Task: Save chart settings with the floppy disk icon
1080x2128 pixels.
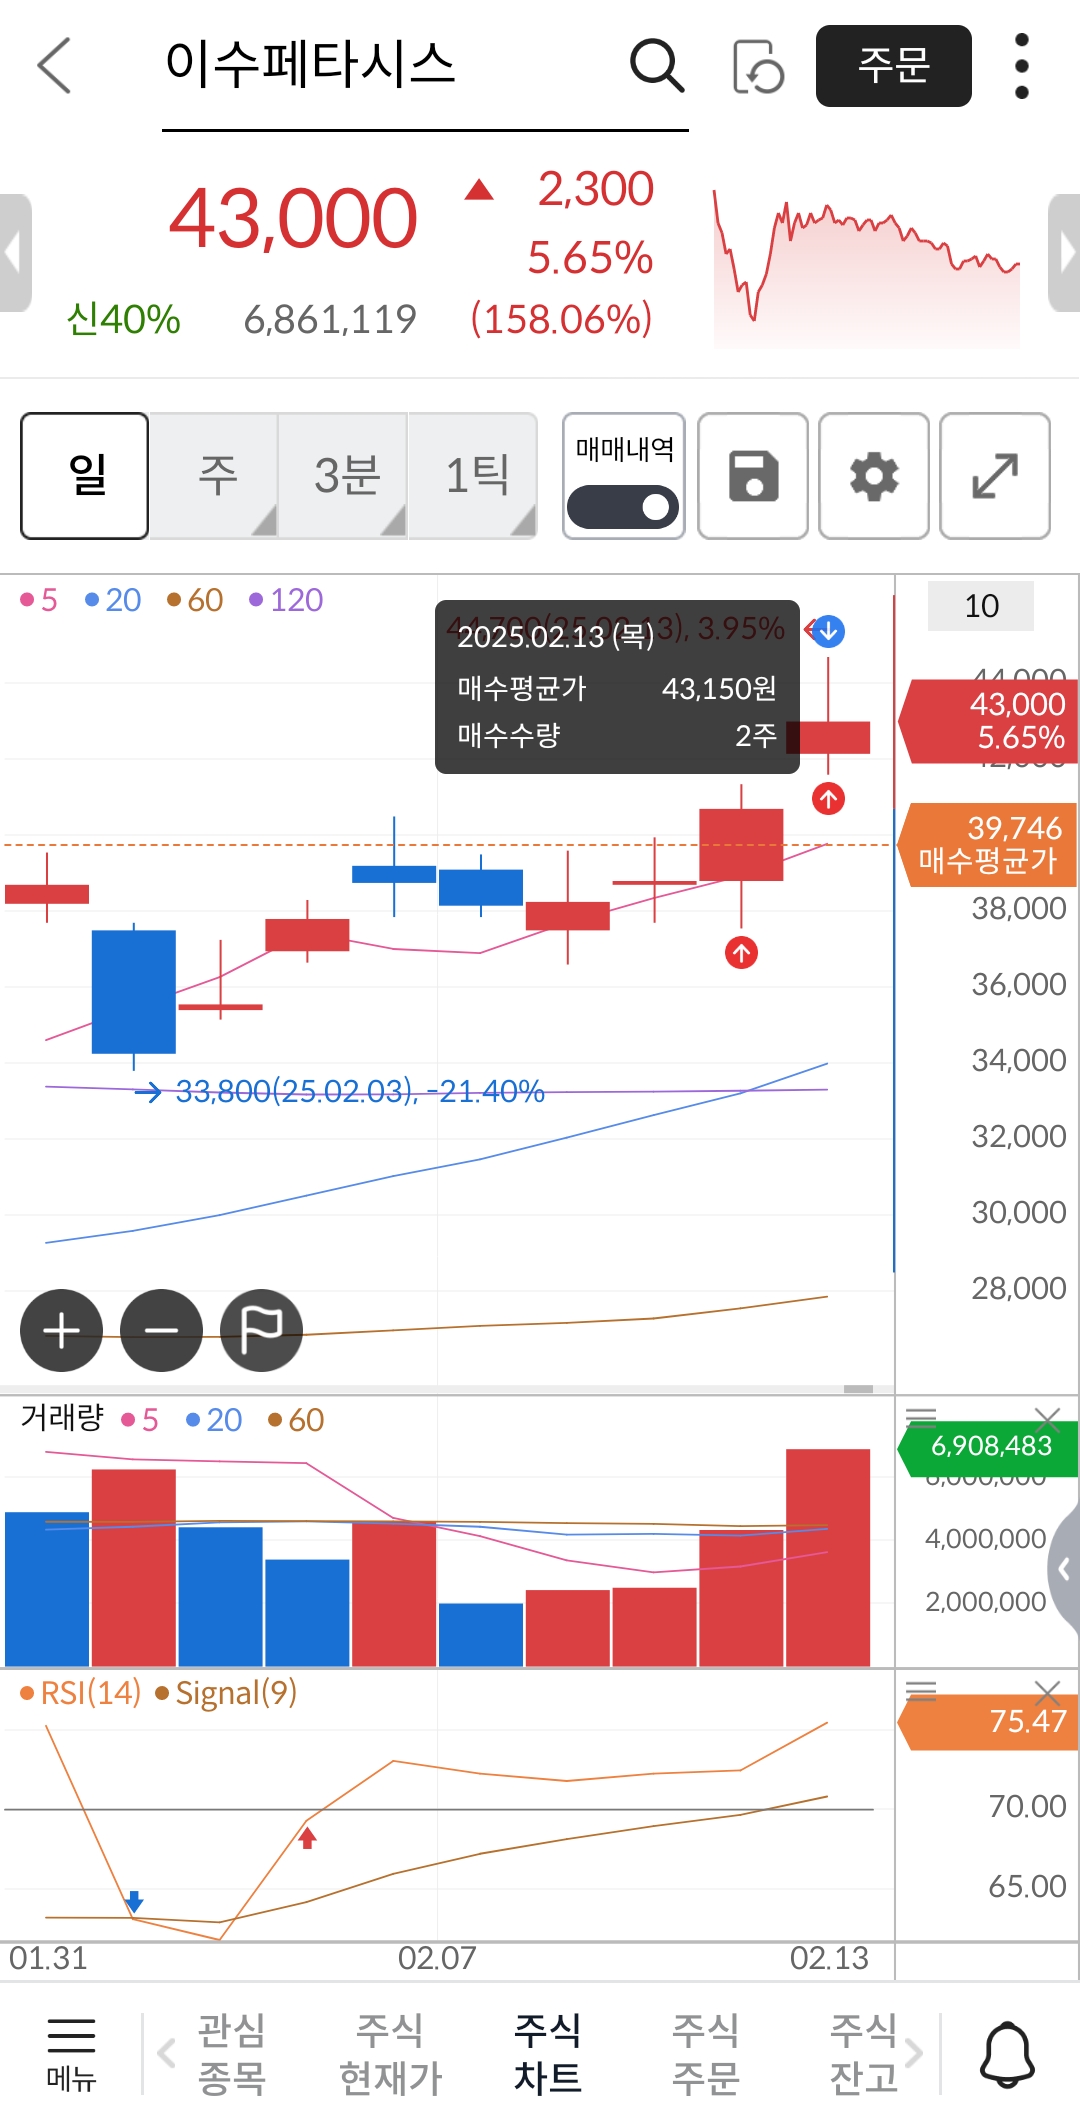Action: tap(753, 476)
